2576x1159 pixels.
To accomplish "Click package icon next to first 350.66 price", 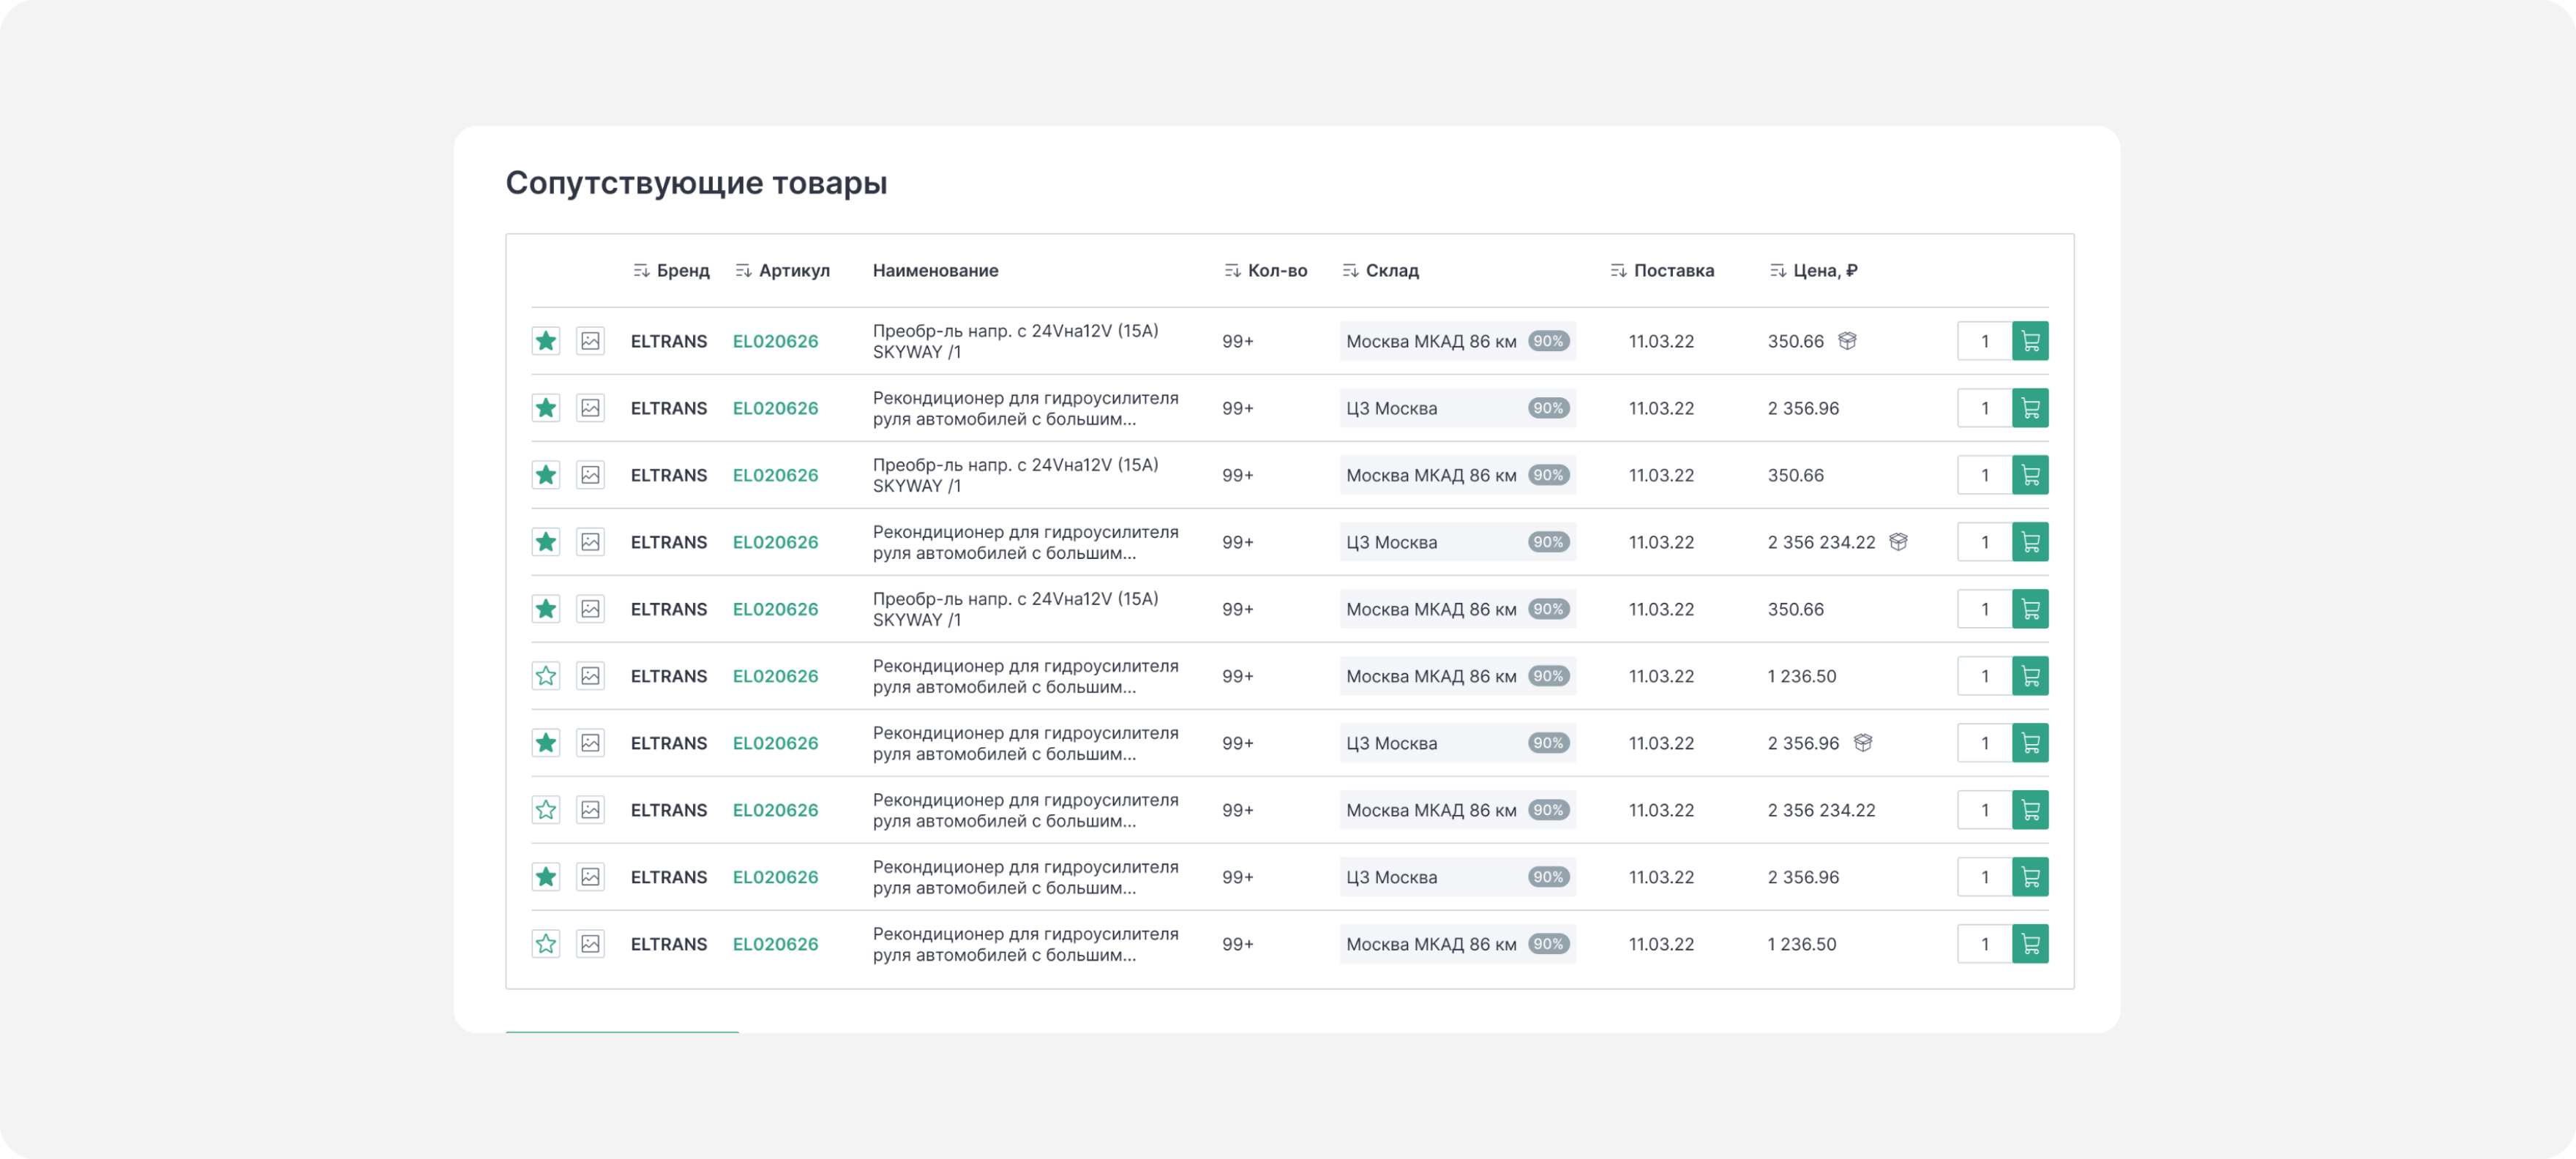I will (x=1847, y=341).
